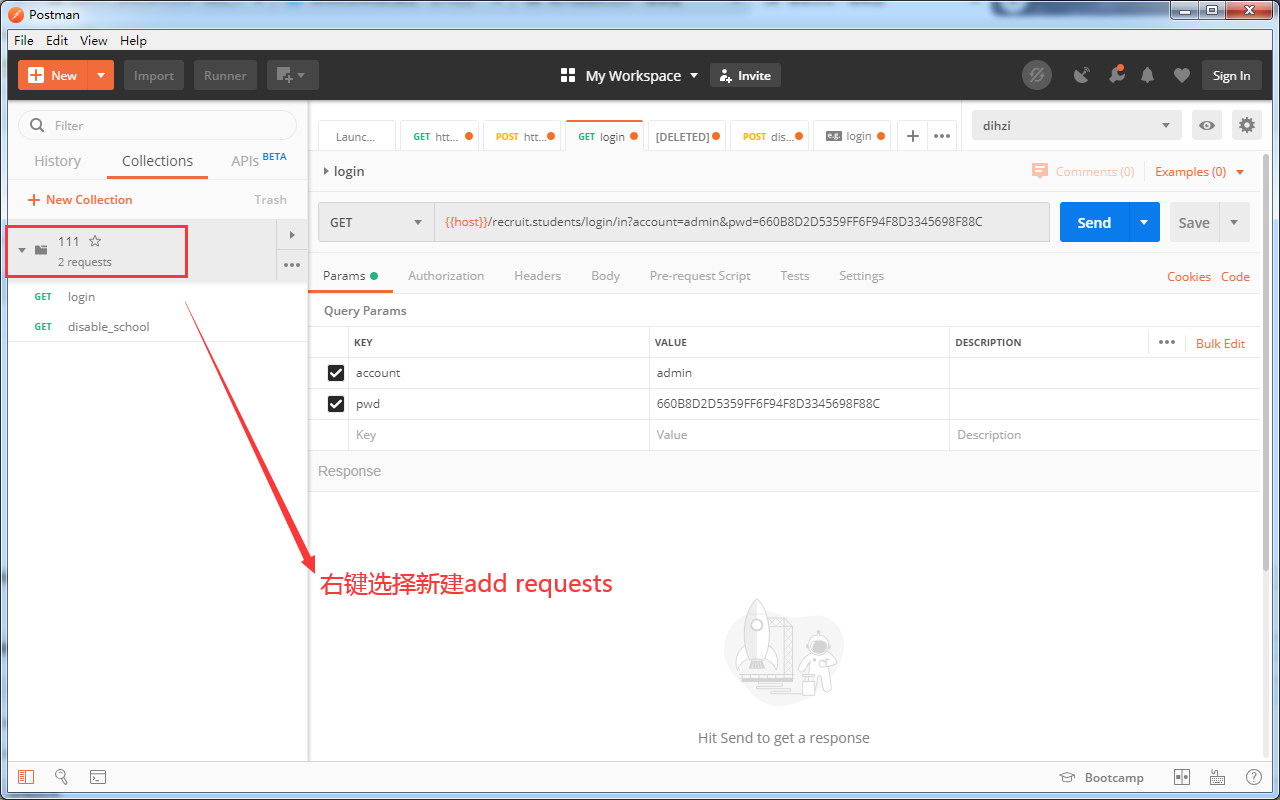The width and height of the screenshot is (1280, 800).
Task: Open the View menu
Action: pyautogui.click(x=94, y=40)
